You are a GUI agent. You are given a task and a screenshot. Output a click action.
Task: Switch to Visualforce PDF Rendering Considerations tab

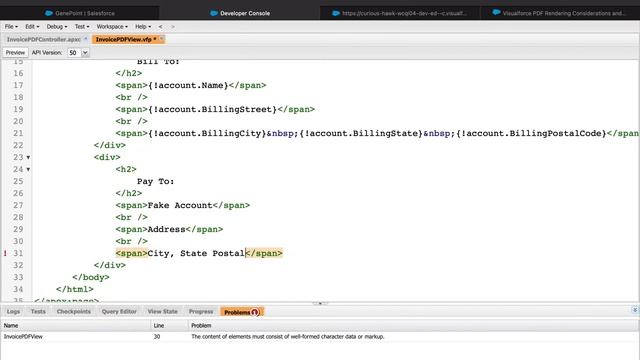pos(560,13)
